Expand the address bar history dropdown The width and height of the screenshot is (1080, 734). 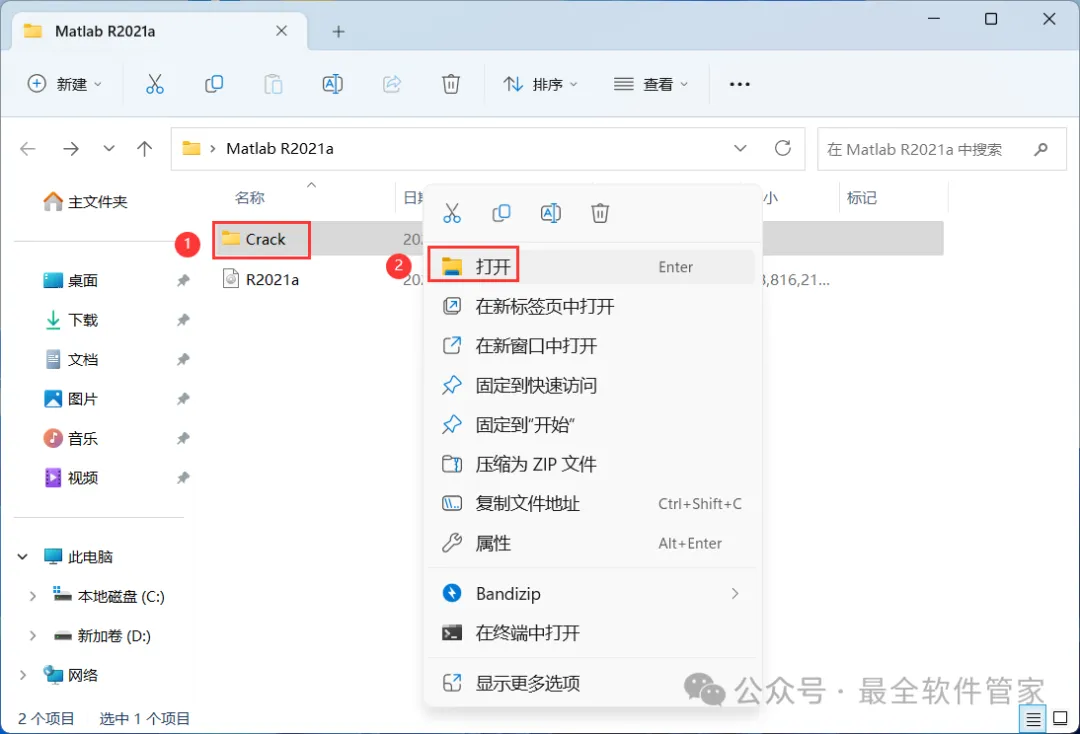coord(740,149)
